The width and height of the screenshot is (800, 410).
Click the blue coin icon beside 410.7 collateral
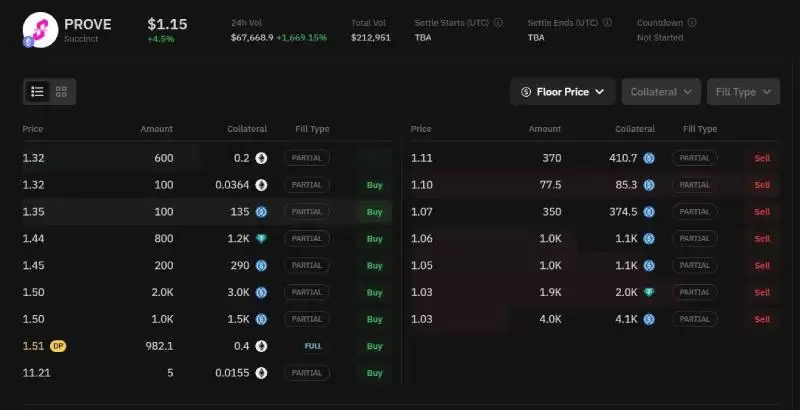click(x=648, y=158)
